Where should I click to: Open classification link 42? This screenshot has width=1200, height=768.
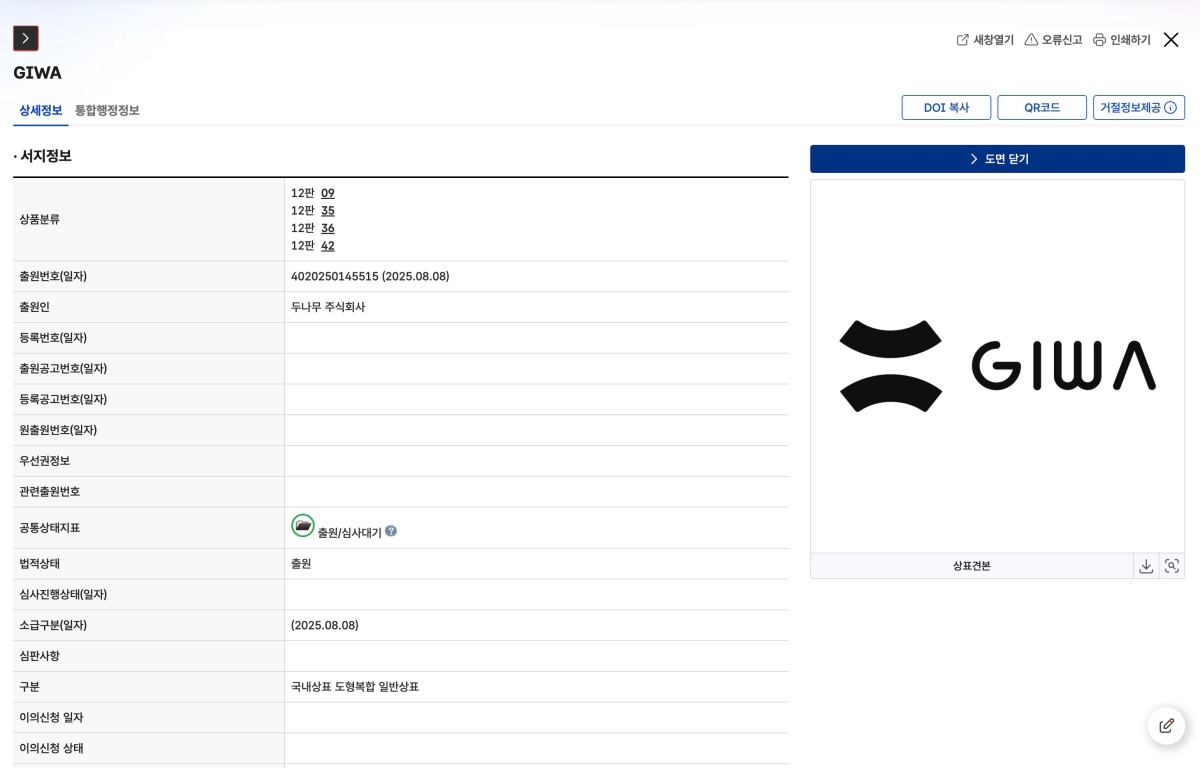tap(328, 246)
